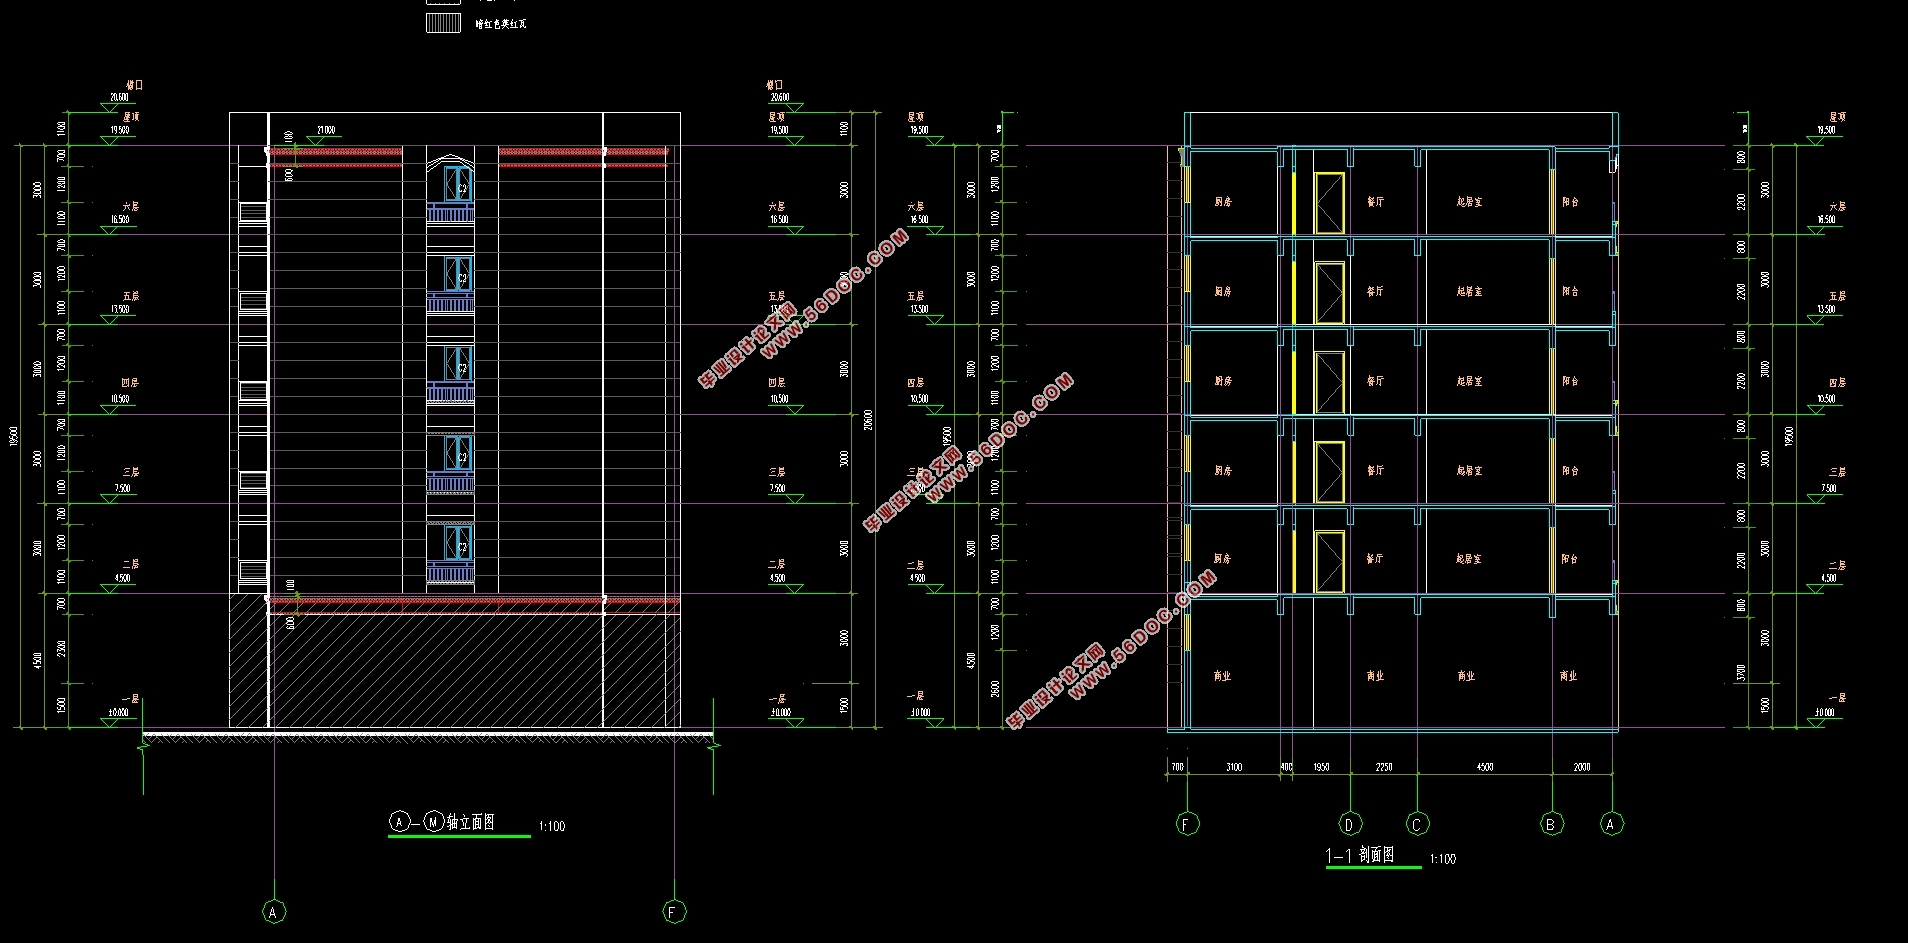Select the top-floor yellow elevator door symbol
Image resolution: width=1908 pixels, height=943 pixels.
pos(1329,203)
